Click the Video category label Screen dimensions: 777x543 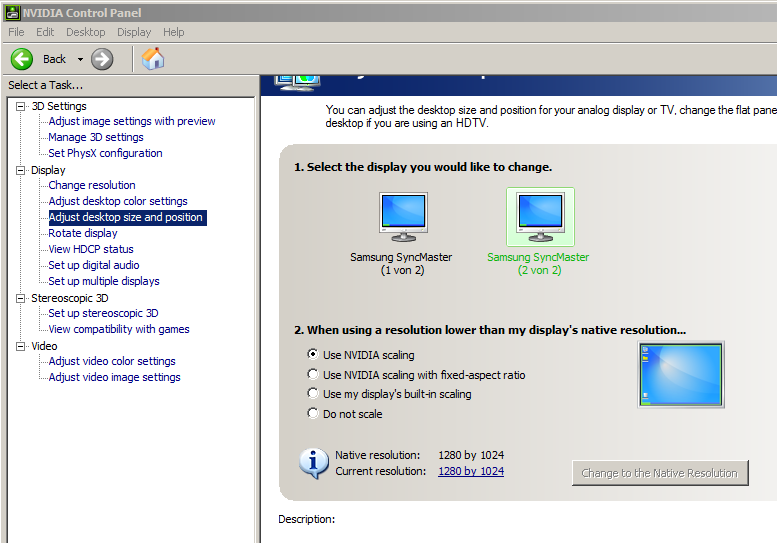44,346
